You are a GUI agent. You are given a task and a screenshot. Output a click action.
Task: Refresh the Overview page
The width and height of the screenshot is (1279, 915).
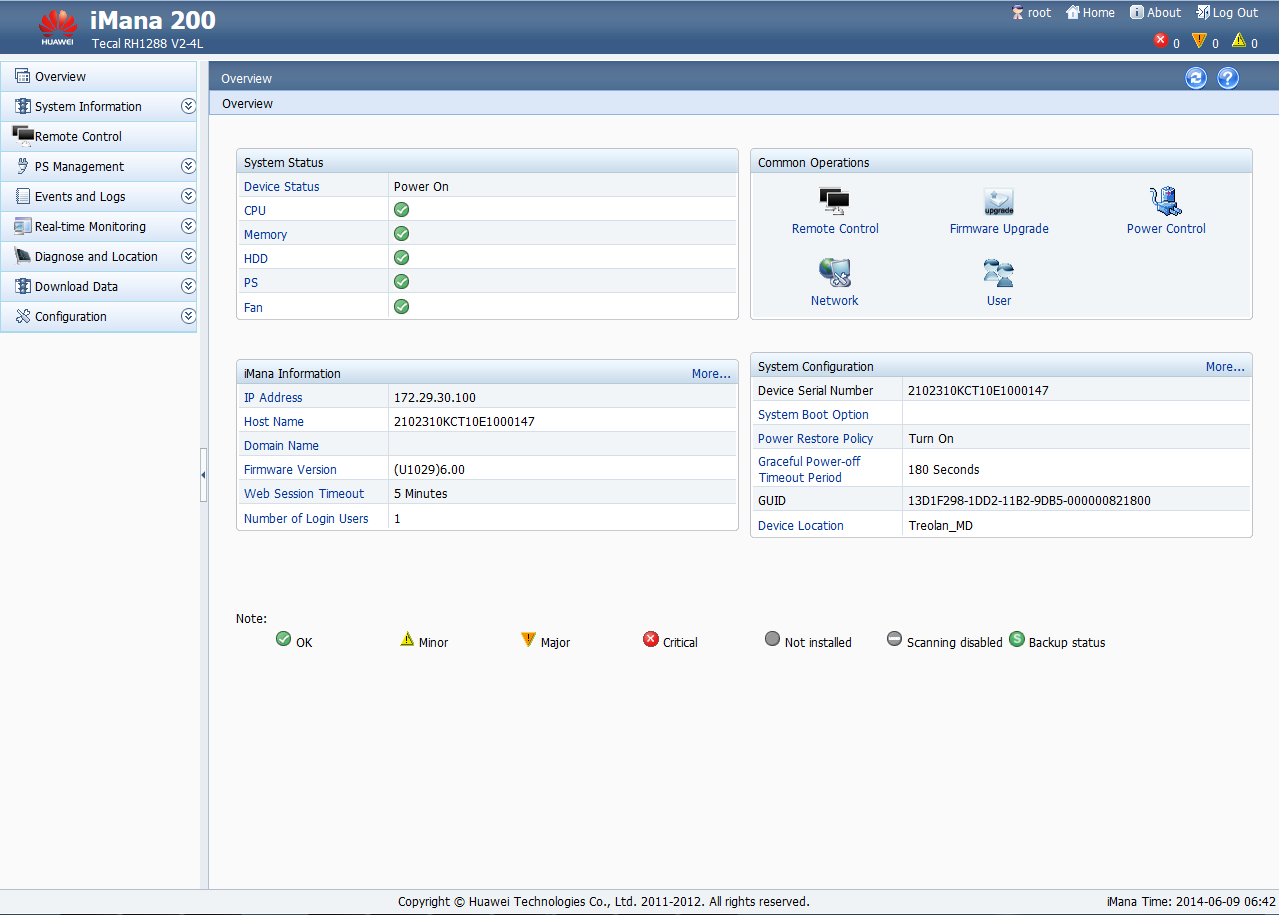[x=1196, y=78]
